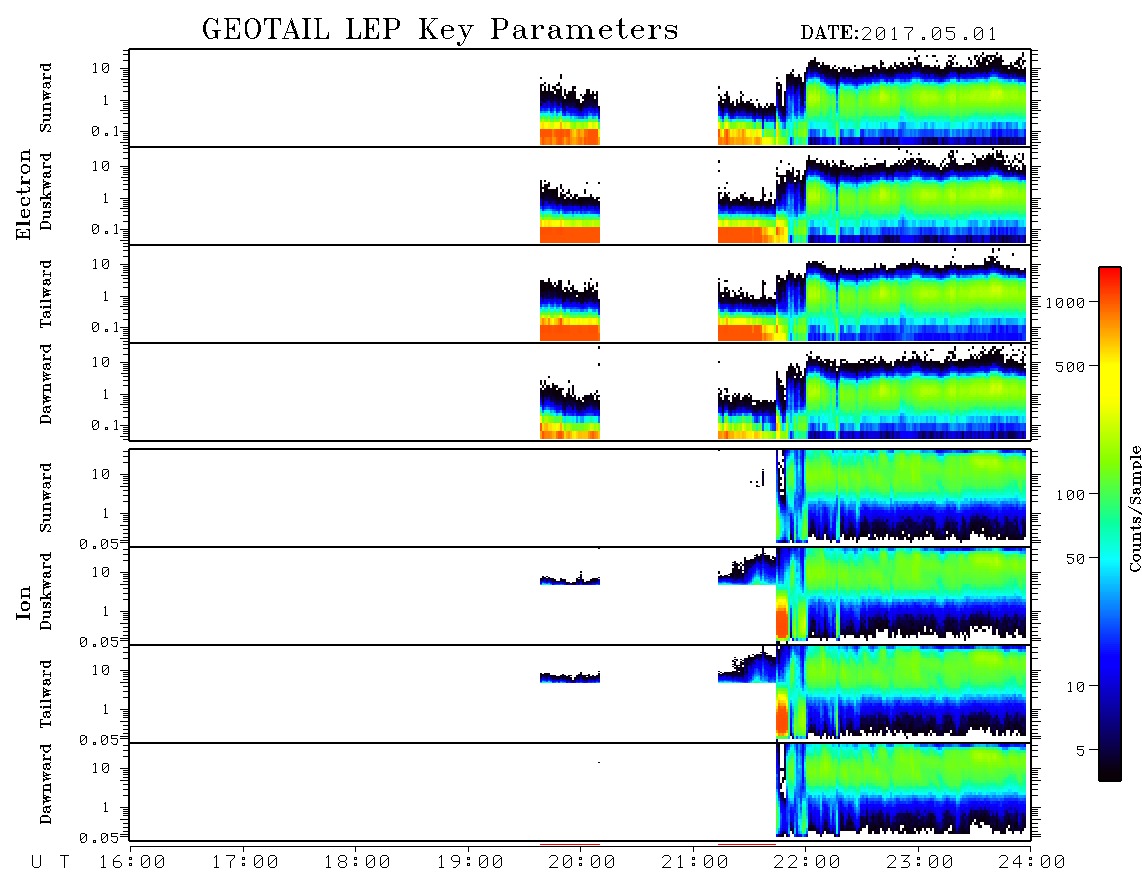This screenshot has width=1142, height=880.
Task: Select the Electron Sunward panel label
Action: pos(46,98)
